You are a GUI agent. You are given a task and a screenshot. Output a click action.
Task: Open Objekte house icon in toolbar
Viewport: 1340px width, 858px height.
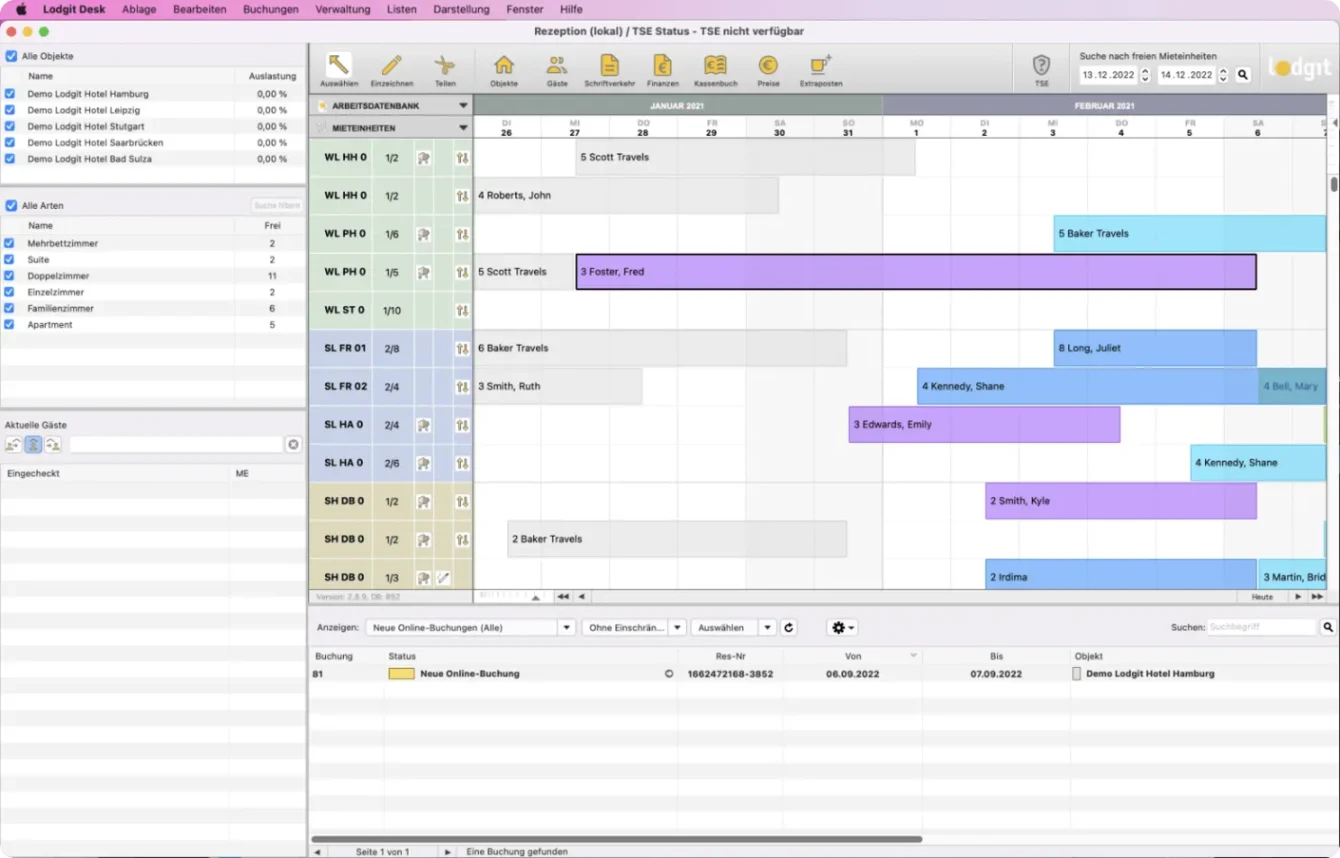504,66
